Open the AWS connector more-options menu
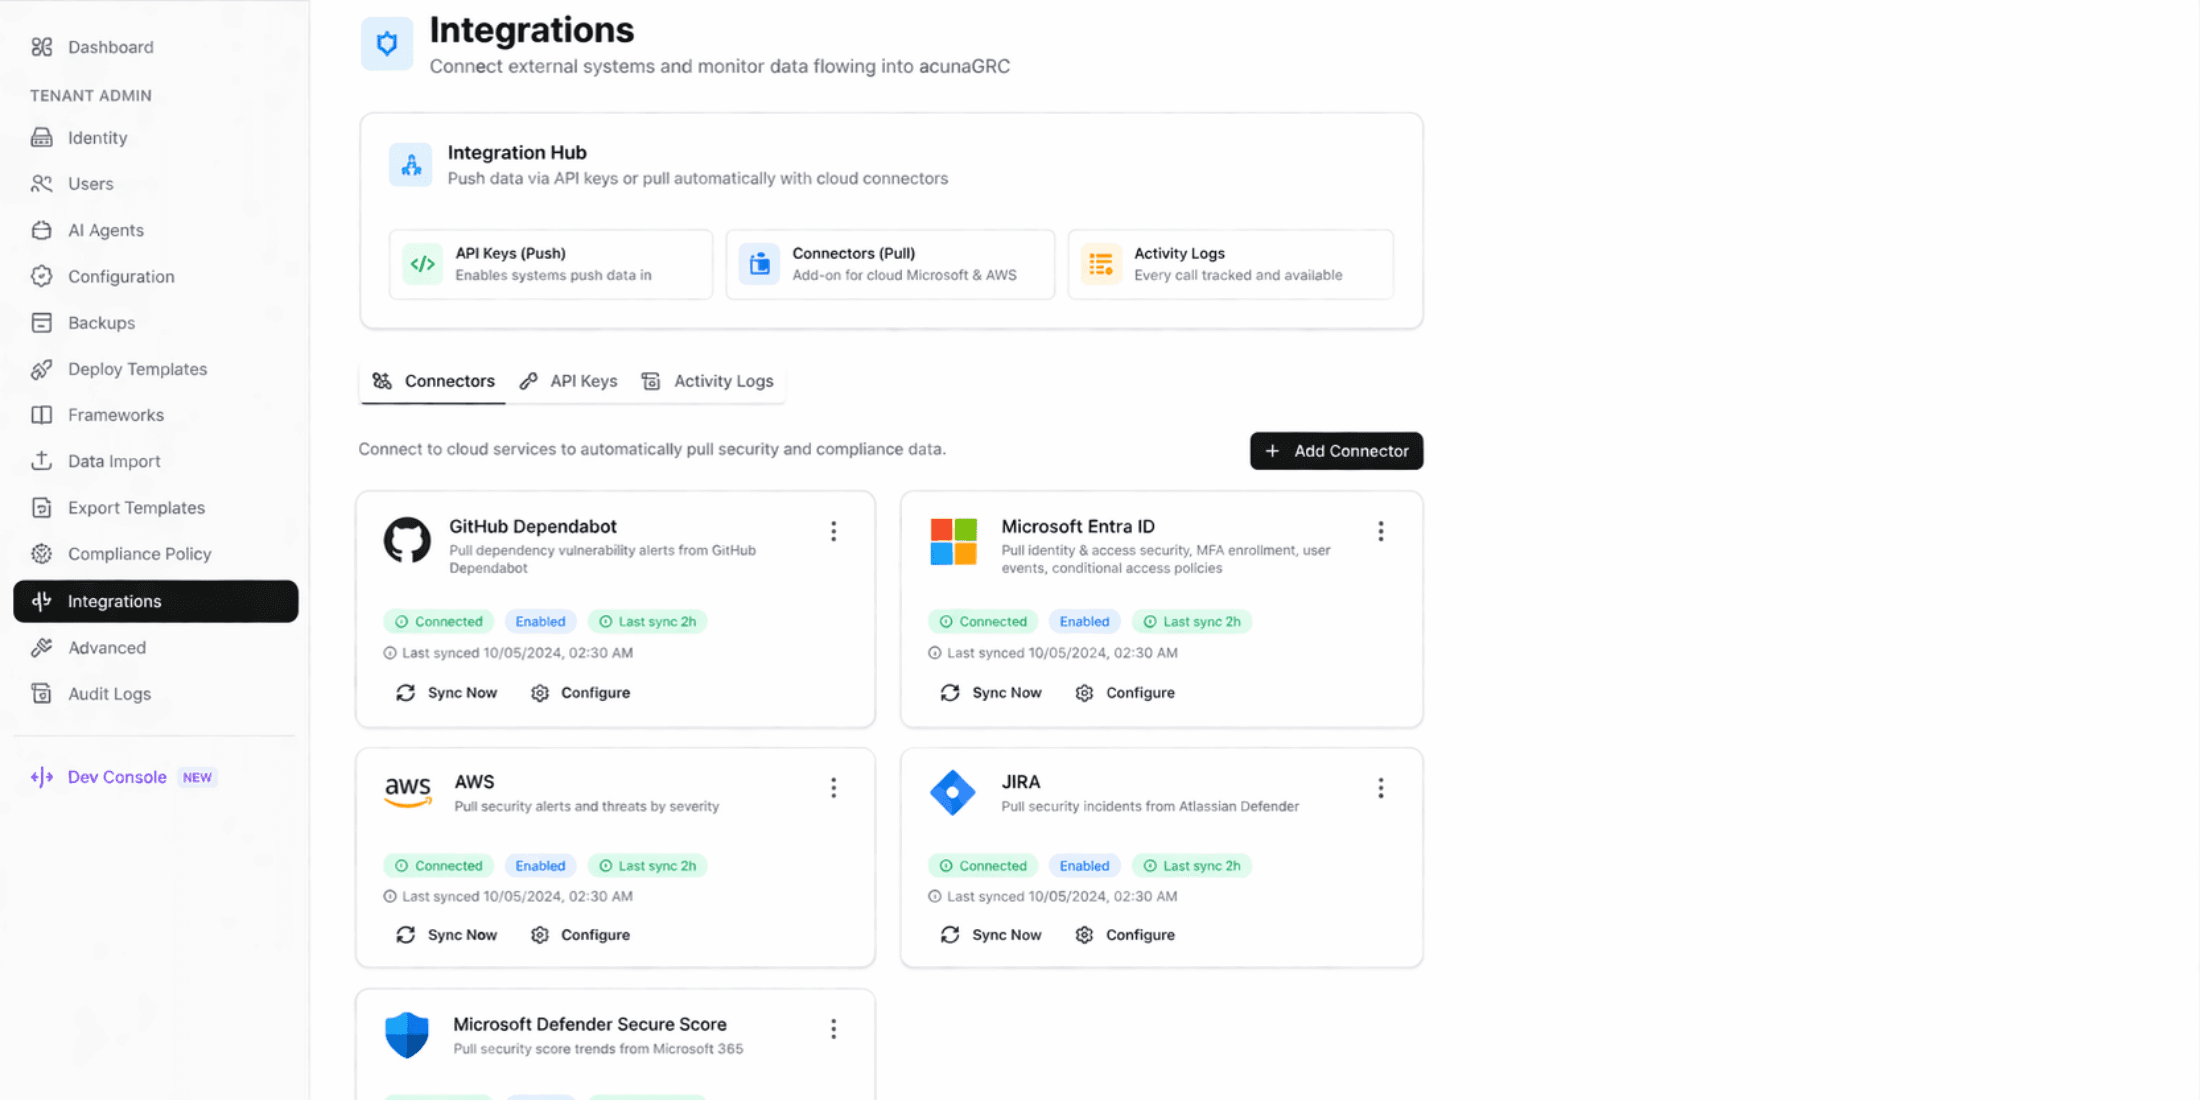 (833, 788)
